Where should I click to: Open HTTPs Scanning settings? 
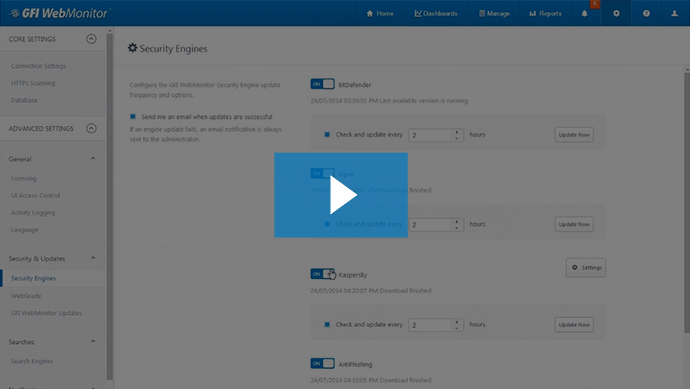point(33,83)
